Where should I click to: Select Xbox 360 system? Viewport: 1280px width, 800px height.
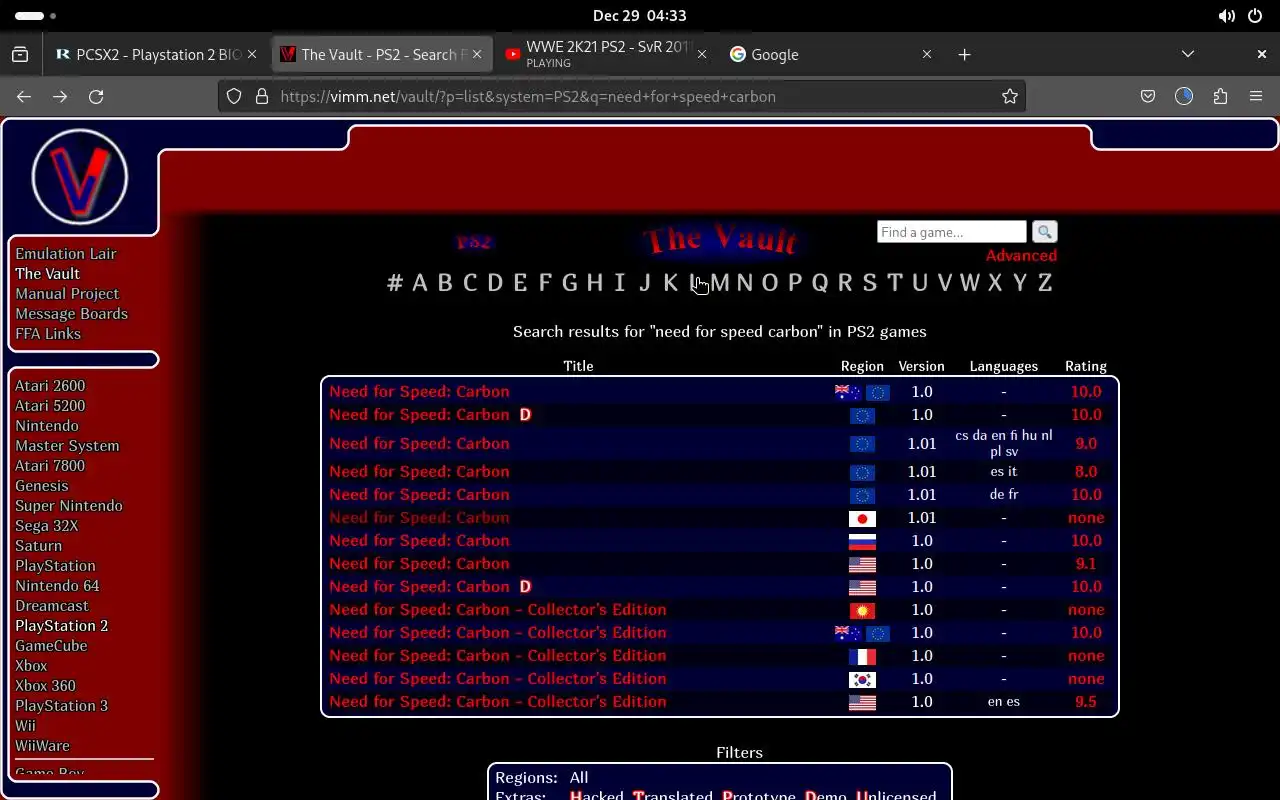(x=45, y=685)
